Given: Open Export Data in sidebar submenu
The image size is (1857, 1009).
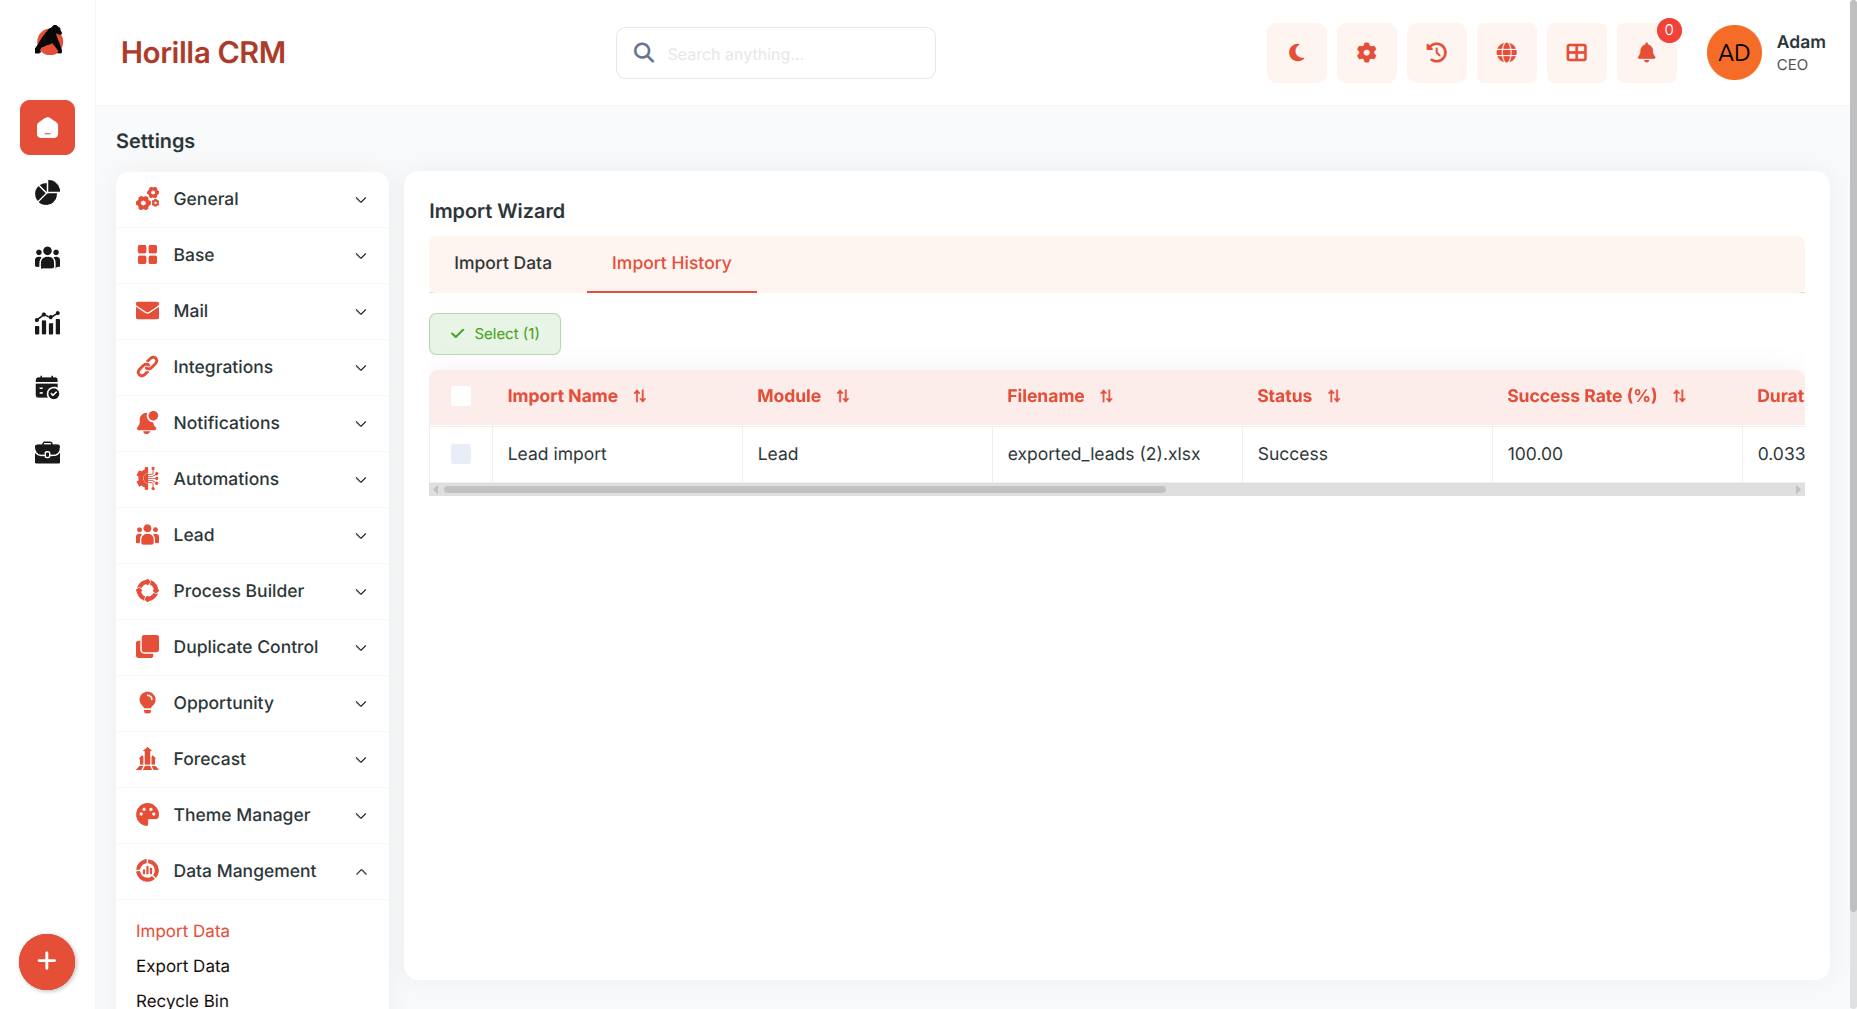Looking at the screenshot, I should (183, 966).
